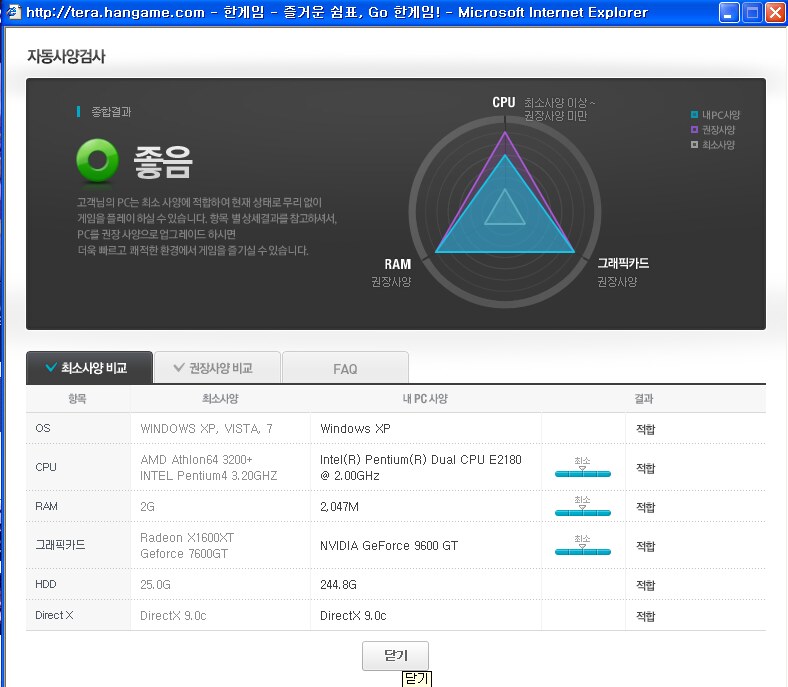Open the 권장사양 비교 tab
Image resolution: width=788 pixels, height=687 pixels.
coord(218,368)
